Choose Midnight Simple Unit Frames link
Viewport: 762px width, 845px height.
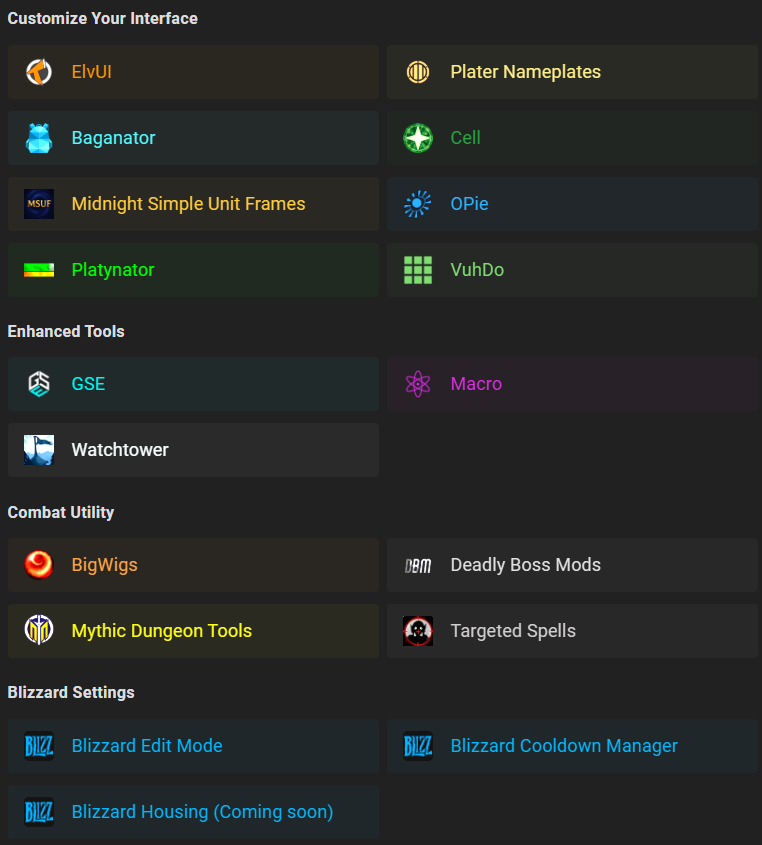(193, 204)
